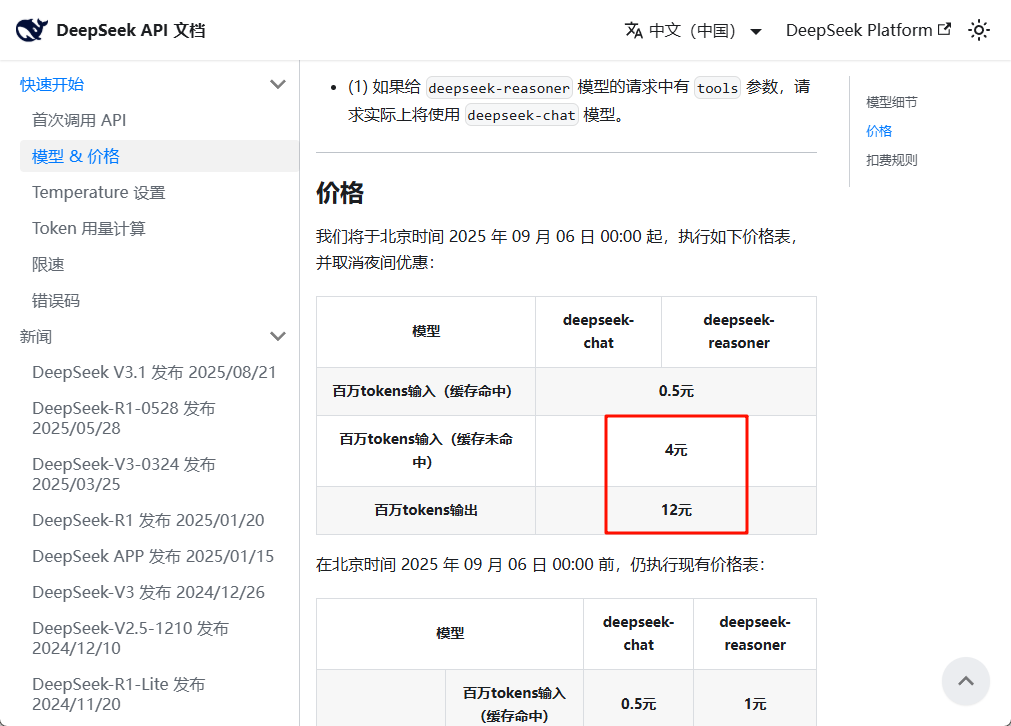Image resolution: width=1011 pixels, height=726 pixels.
Task: Click the scroll back to top button
Action: tap(965, 682)
